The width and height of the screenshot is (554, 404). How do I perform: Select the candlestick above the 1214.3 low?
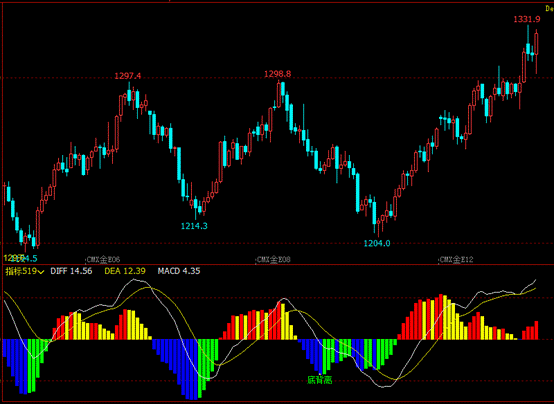pyautogui.click(x=196, y=209)
